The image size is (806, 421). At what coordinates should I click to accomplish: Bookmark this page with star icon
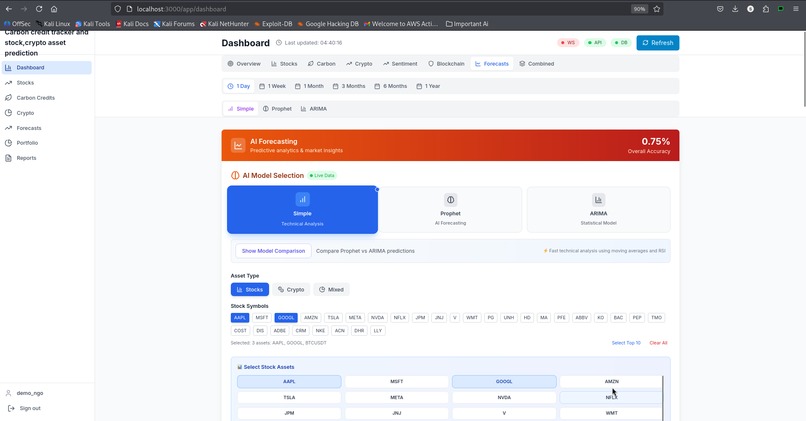[x=656, y=9]
